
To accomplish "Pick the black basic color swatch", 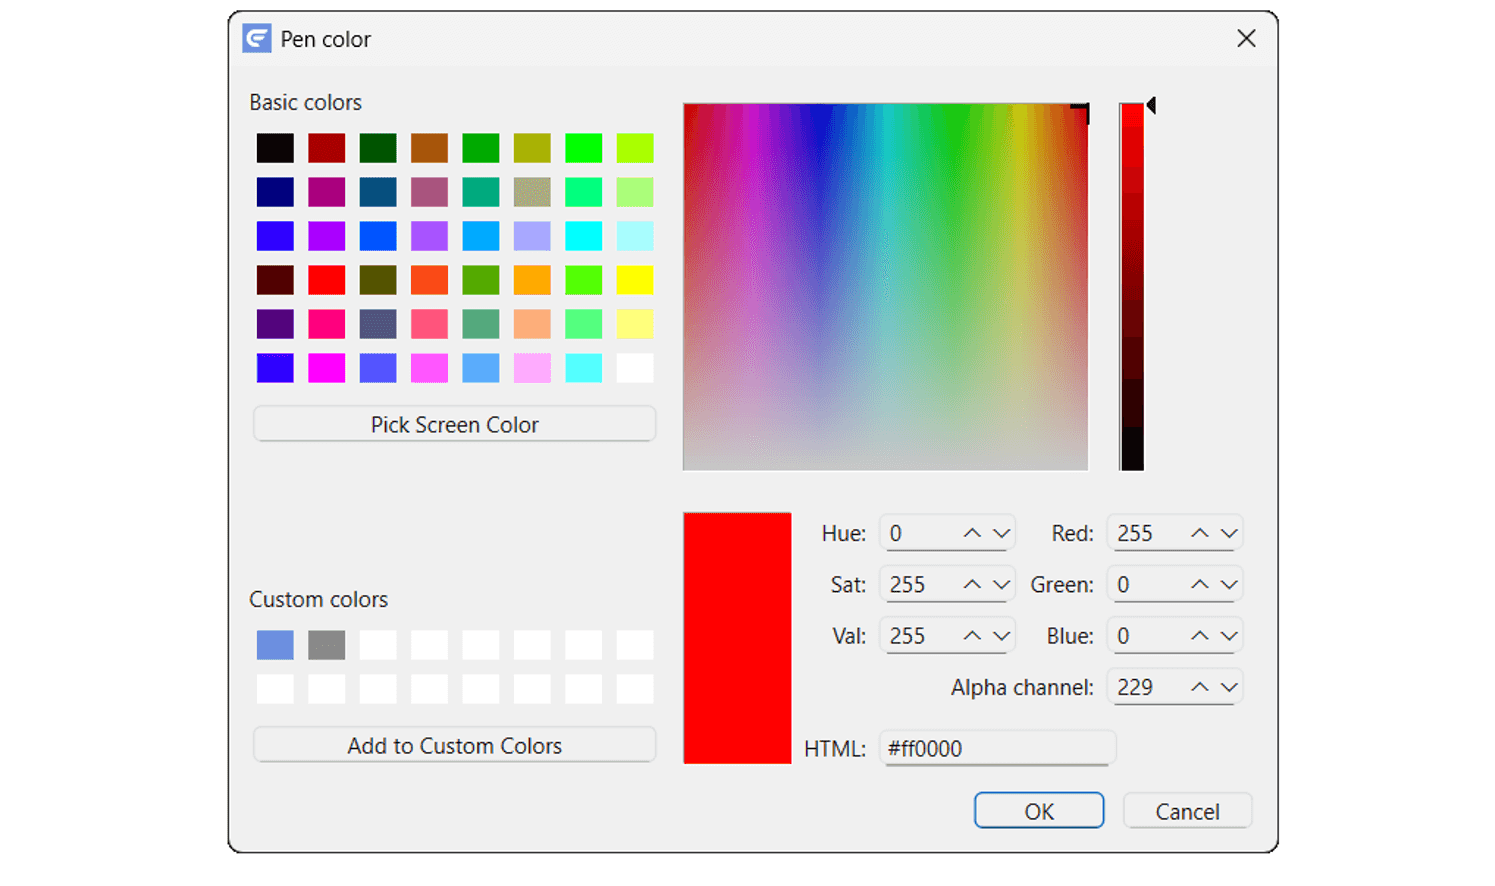I will pyautogui.click(x=275, y=148).
